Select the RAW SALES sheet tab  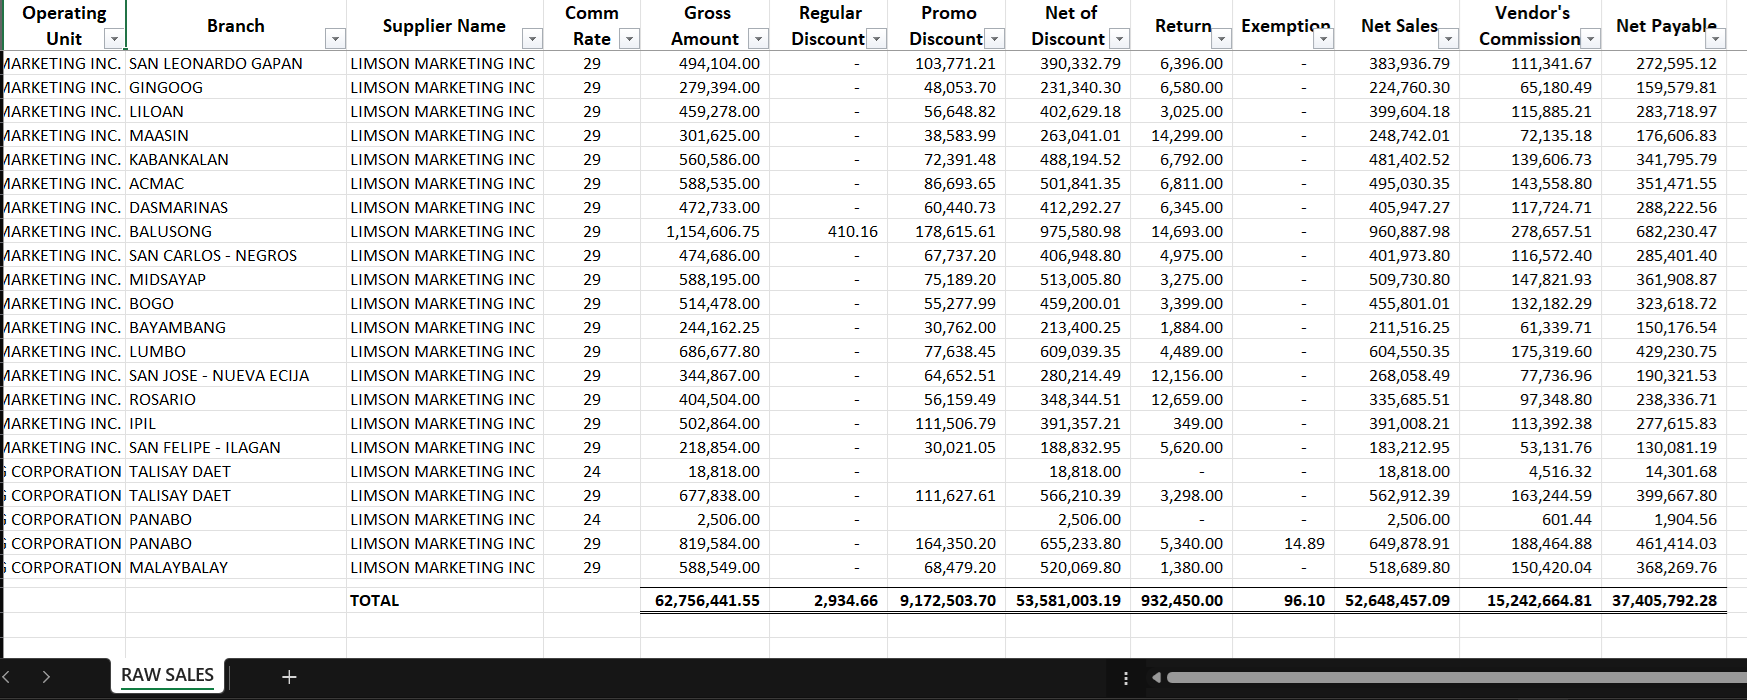tap(167, 675)
